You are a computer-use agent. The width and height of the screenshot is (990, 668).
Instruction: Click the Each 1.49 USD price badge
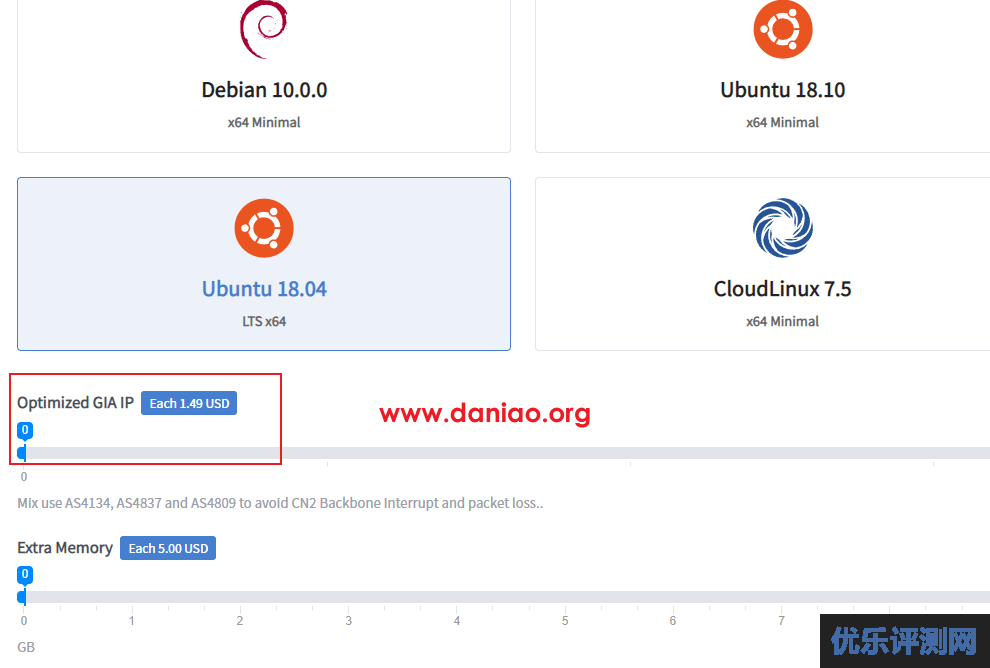[189, 403]
